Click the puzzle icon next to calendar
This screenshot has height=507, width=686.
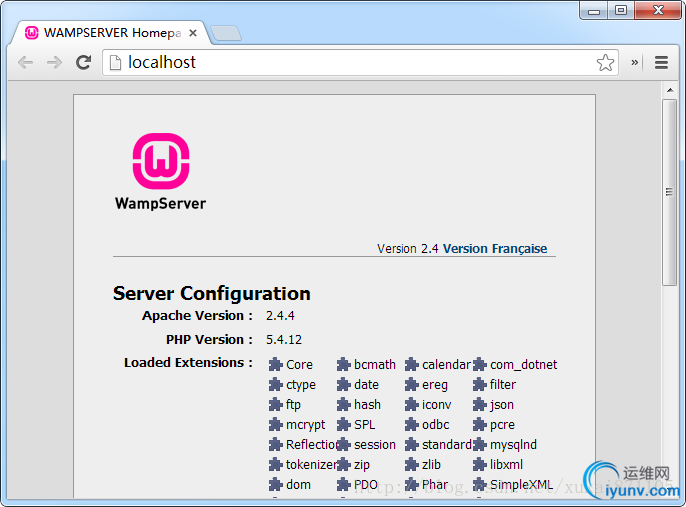(x=412, y=364)
